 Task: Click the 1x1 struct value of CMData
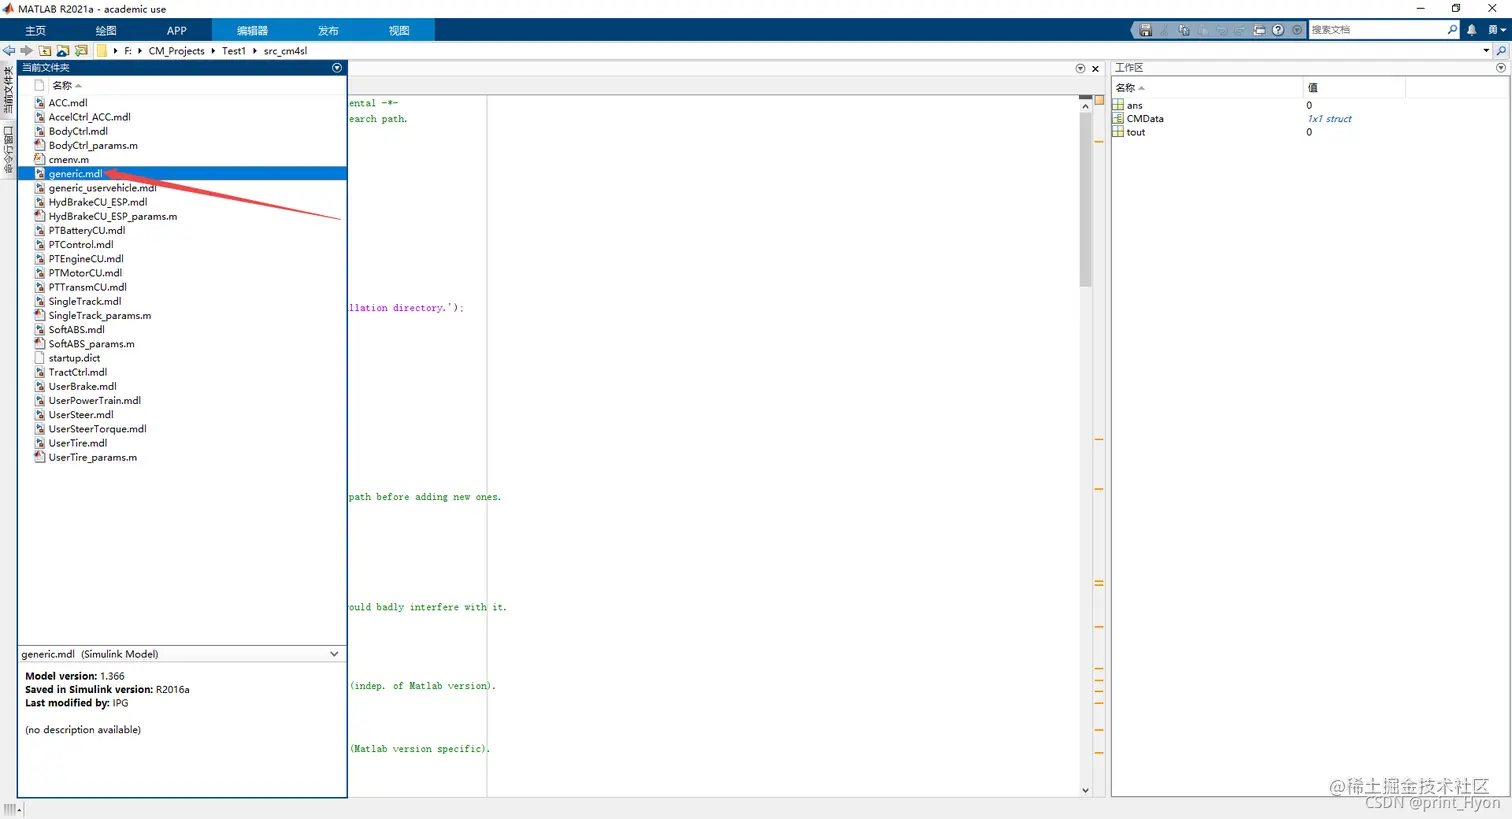[1329, 119]
